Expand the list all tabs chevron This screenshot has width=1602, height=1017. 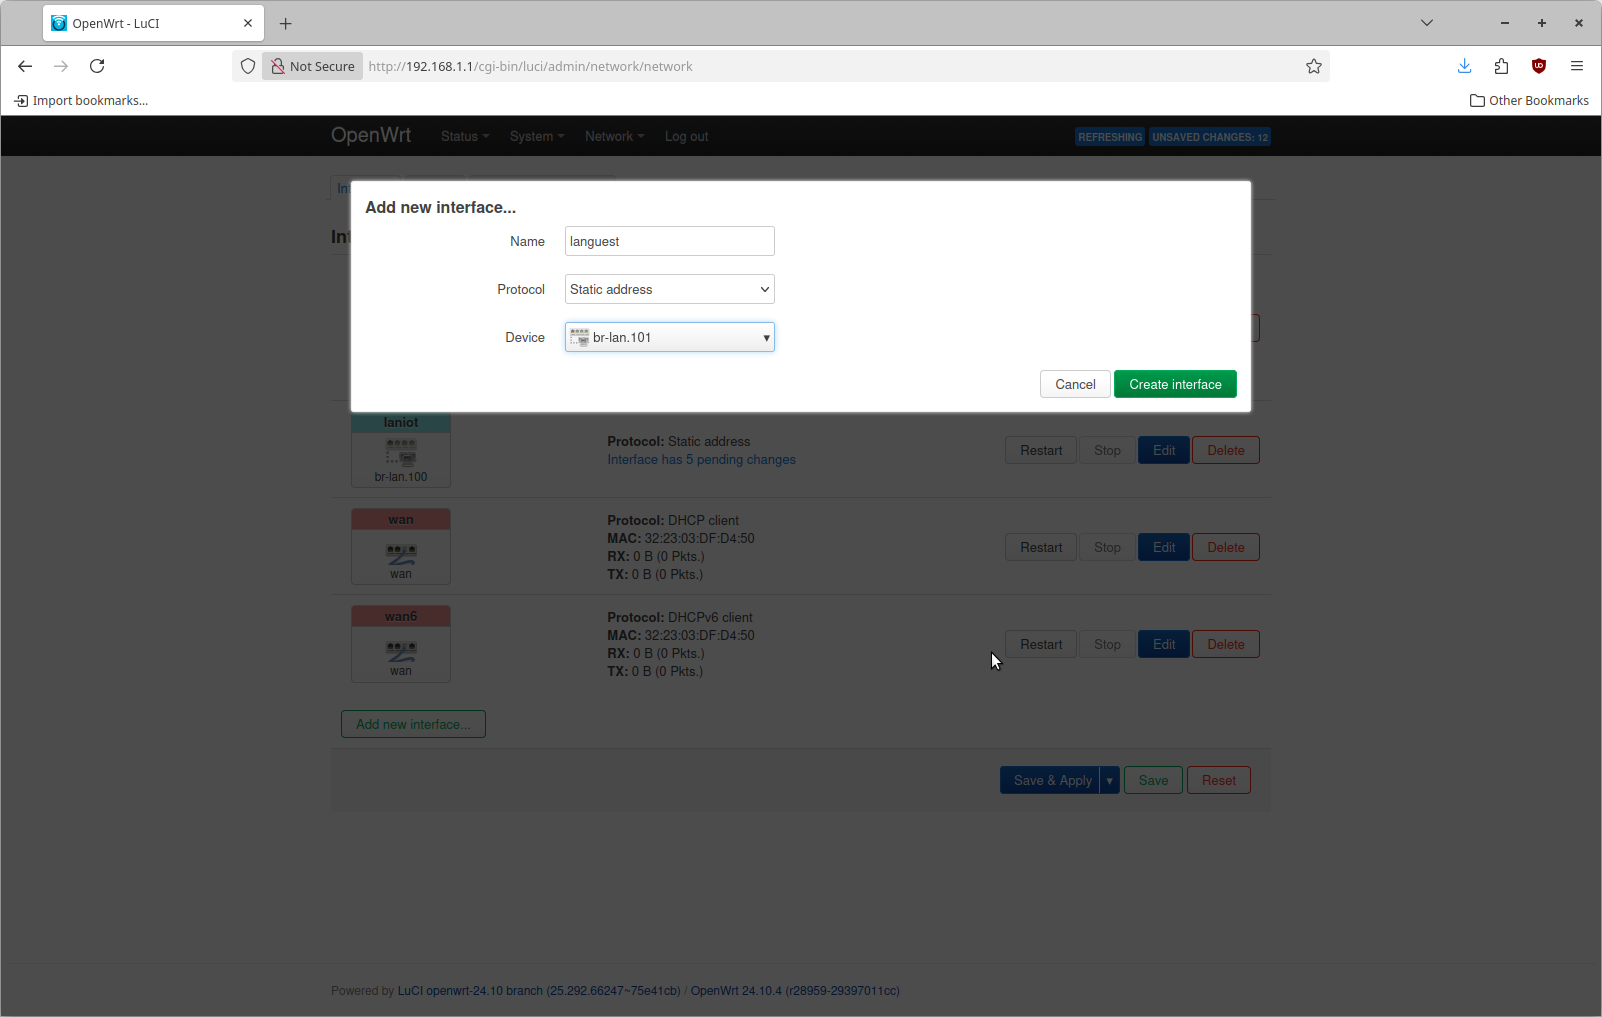(x=1426, y=23)
